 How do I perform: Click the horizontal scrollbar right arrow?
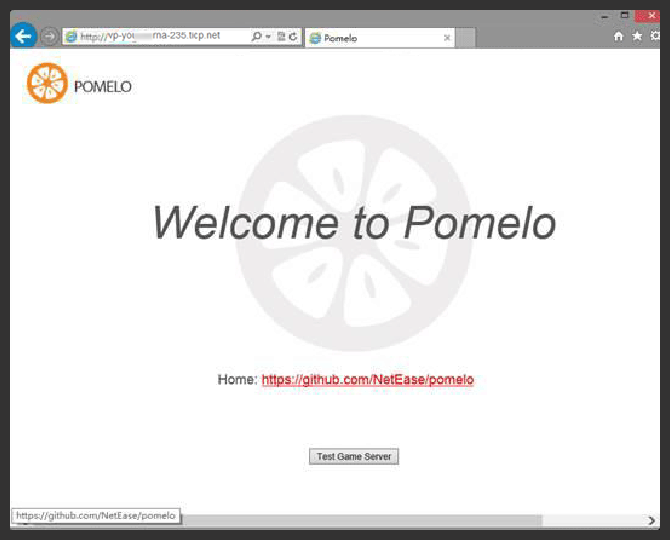(652, 520)
